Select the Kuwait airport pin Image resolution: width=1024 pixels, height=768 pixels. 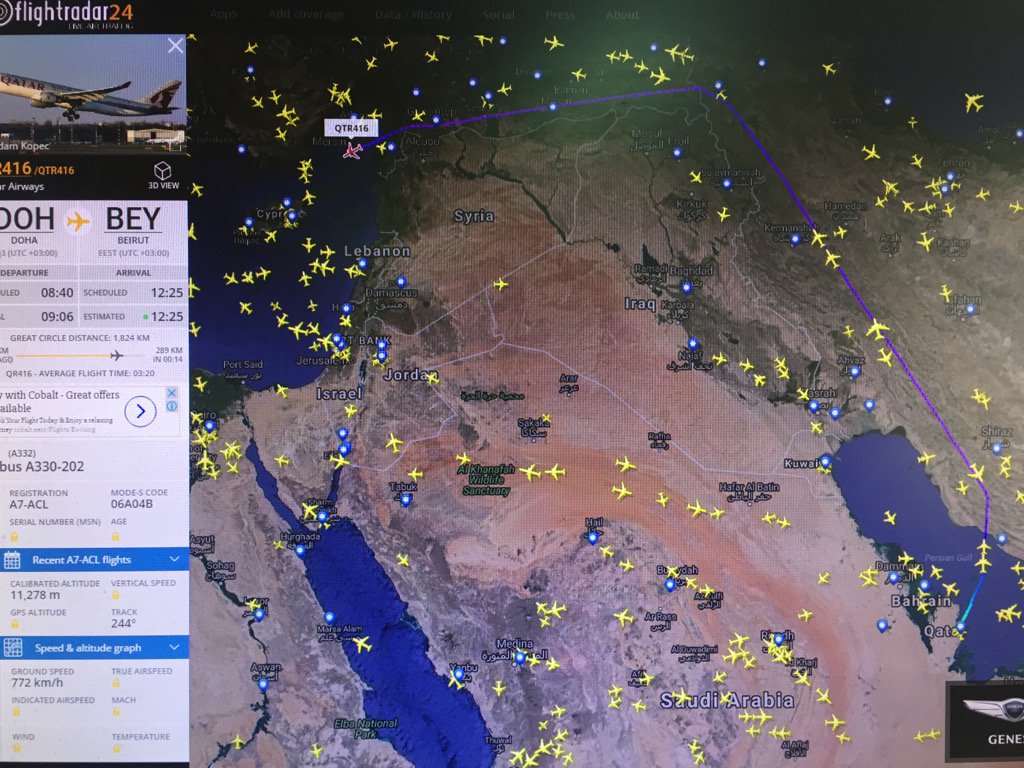point(825,462)
